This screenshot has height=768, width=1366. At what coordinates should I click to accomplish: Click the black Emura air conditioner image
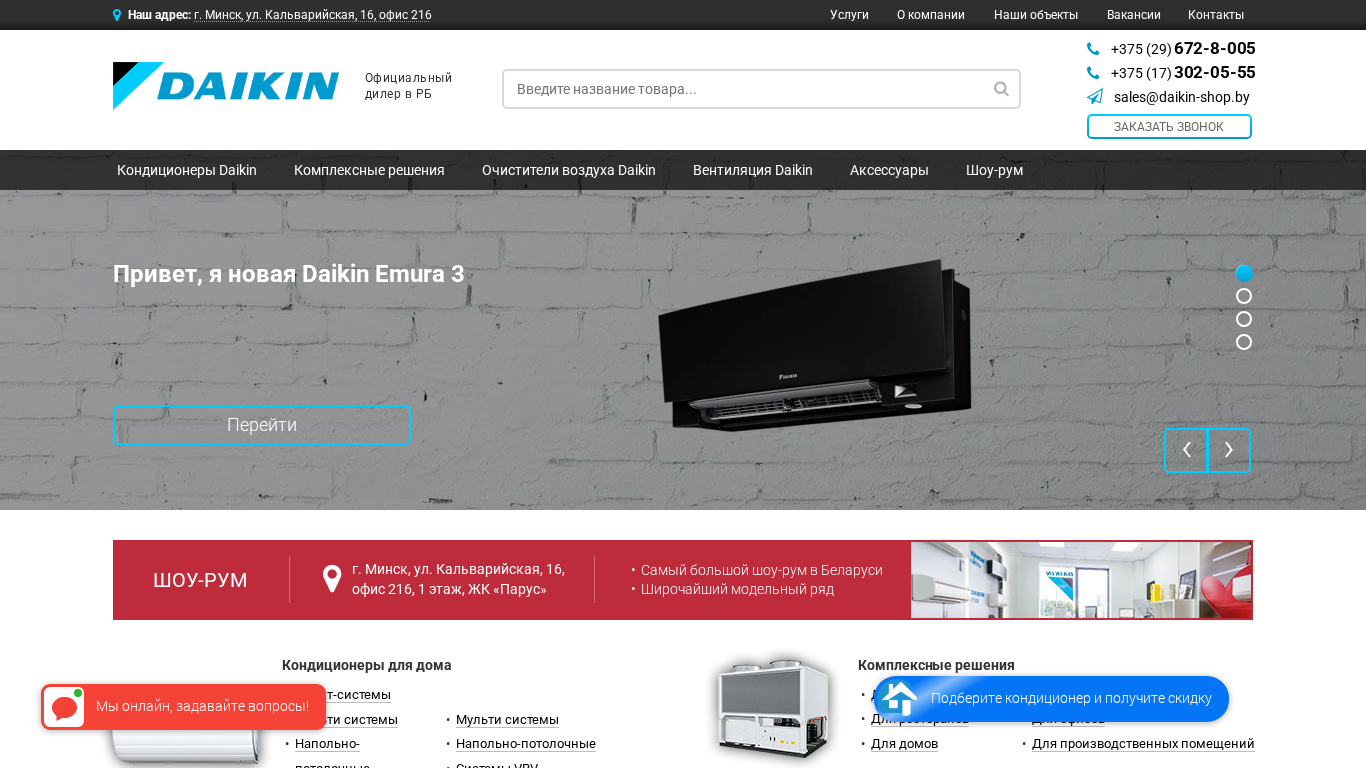tap(814, 346)
